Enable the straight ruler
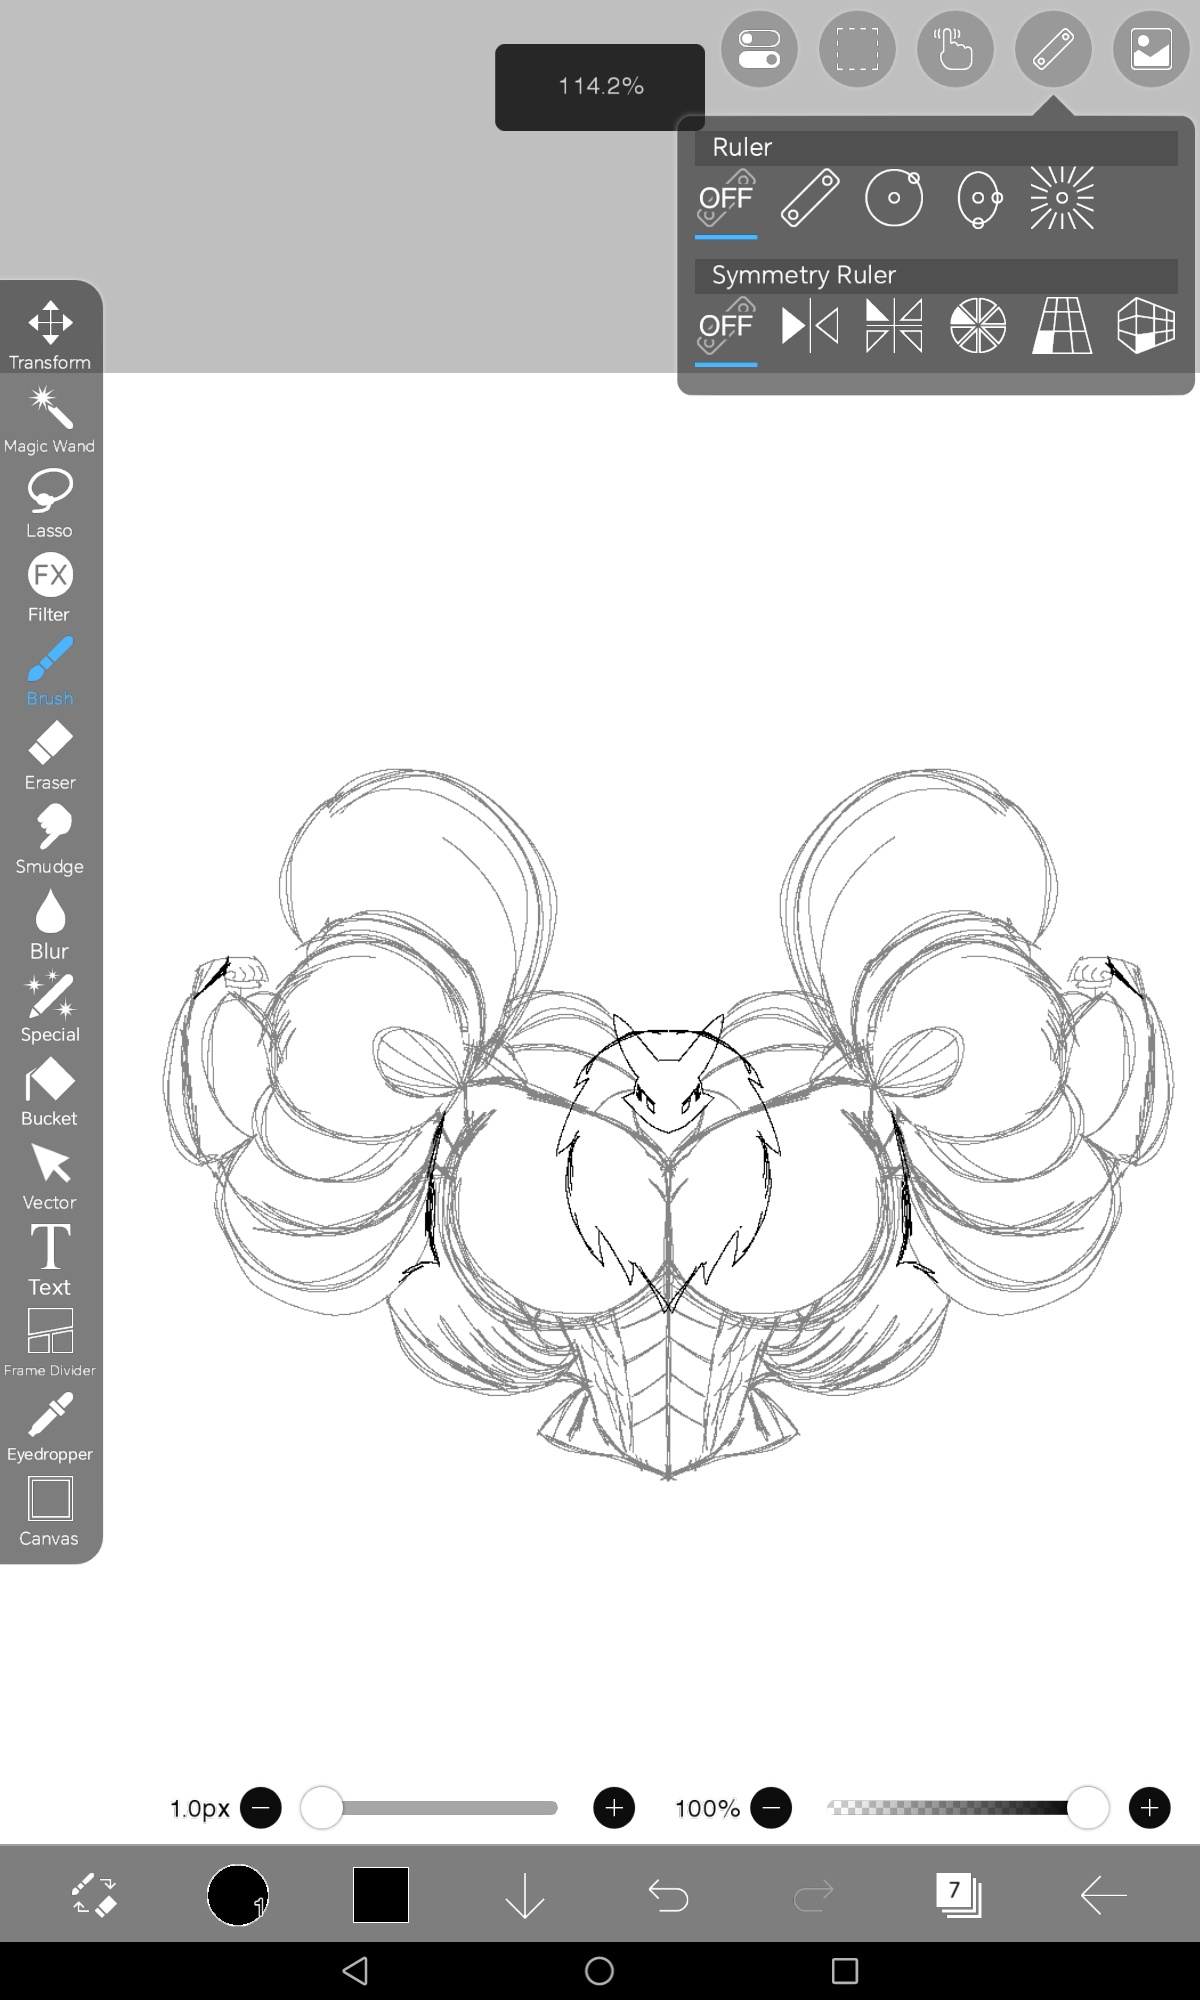 [810, 198]
